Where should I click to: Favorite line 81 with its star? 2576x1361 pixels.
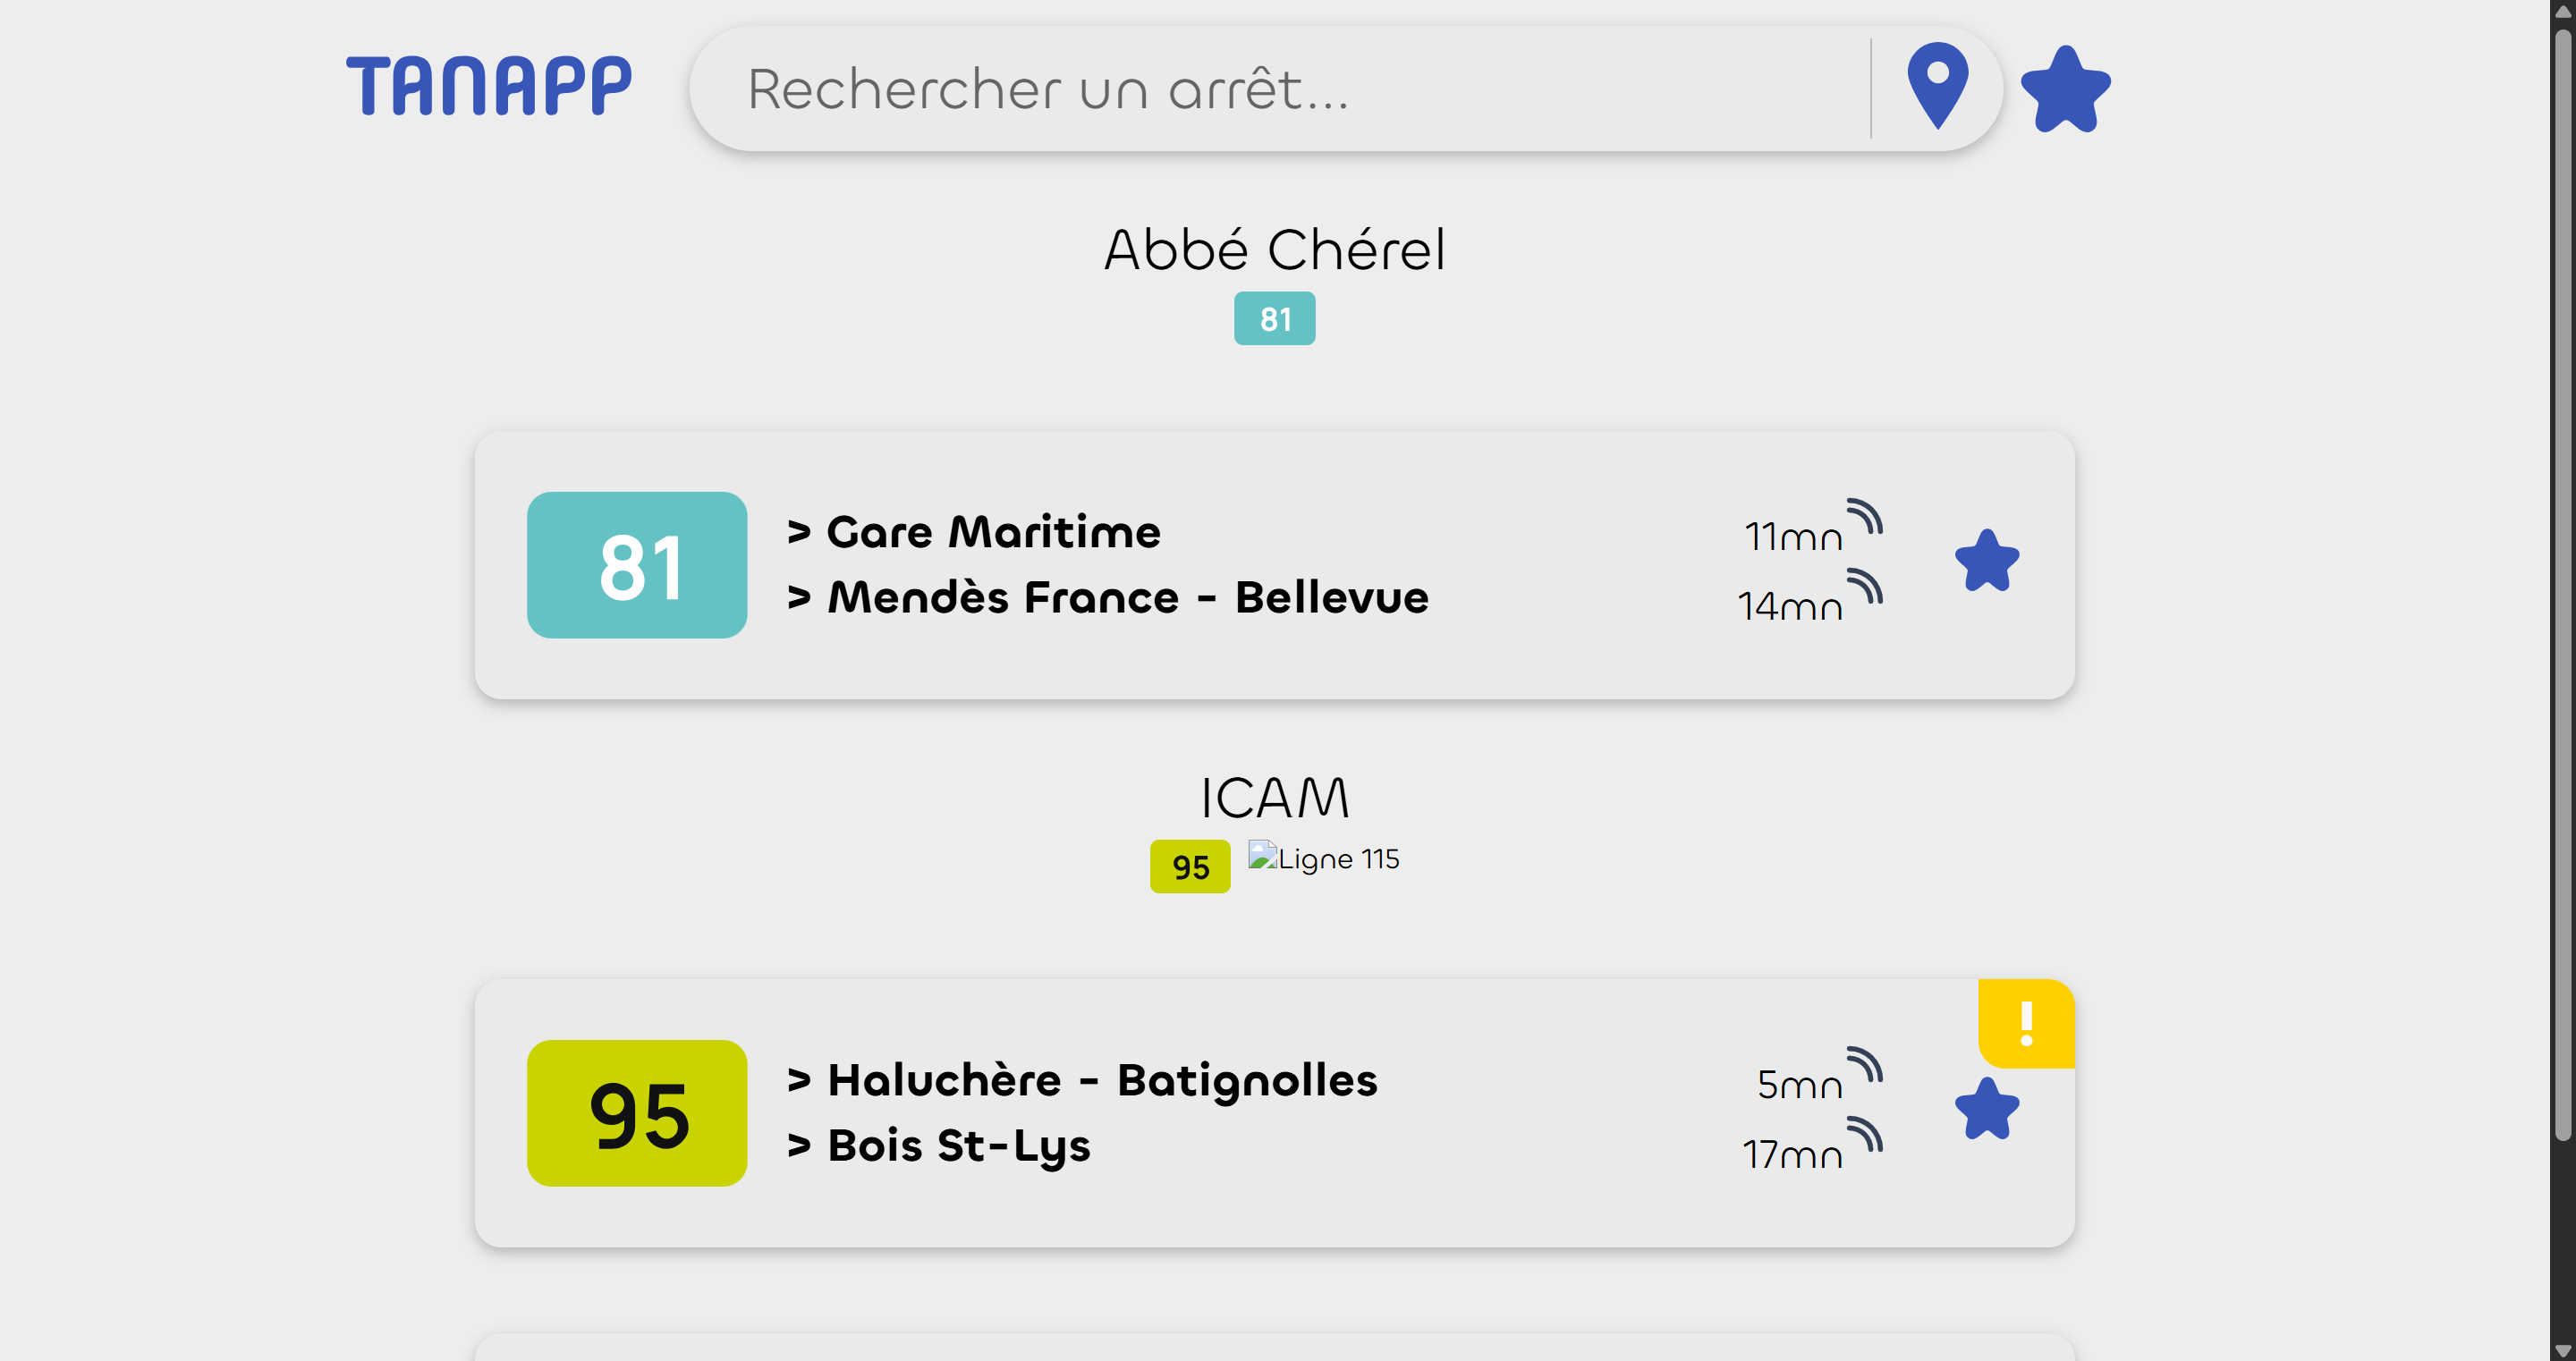click(1986, 561)
